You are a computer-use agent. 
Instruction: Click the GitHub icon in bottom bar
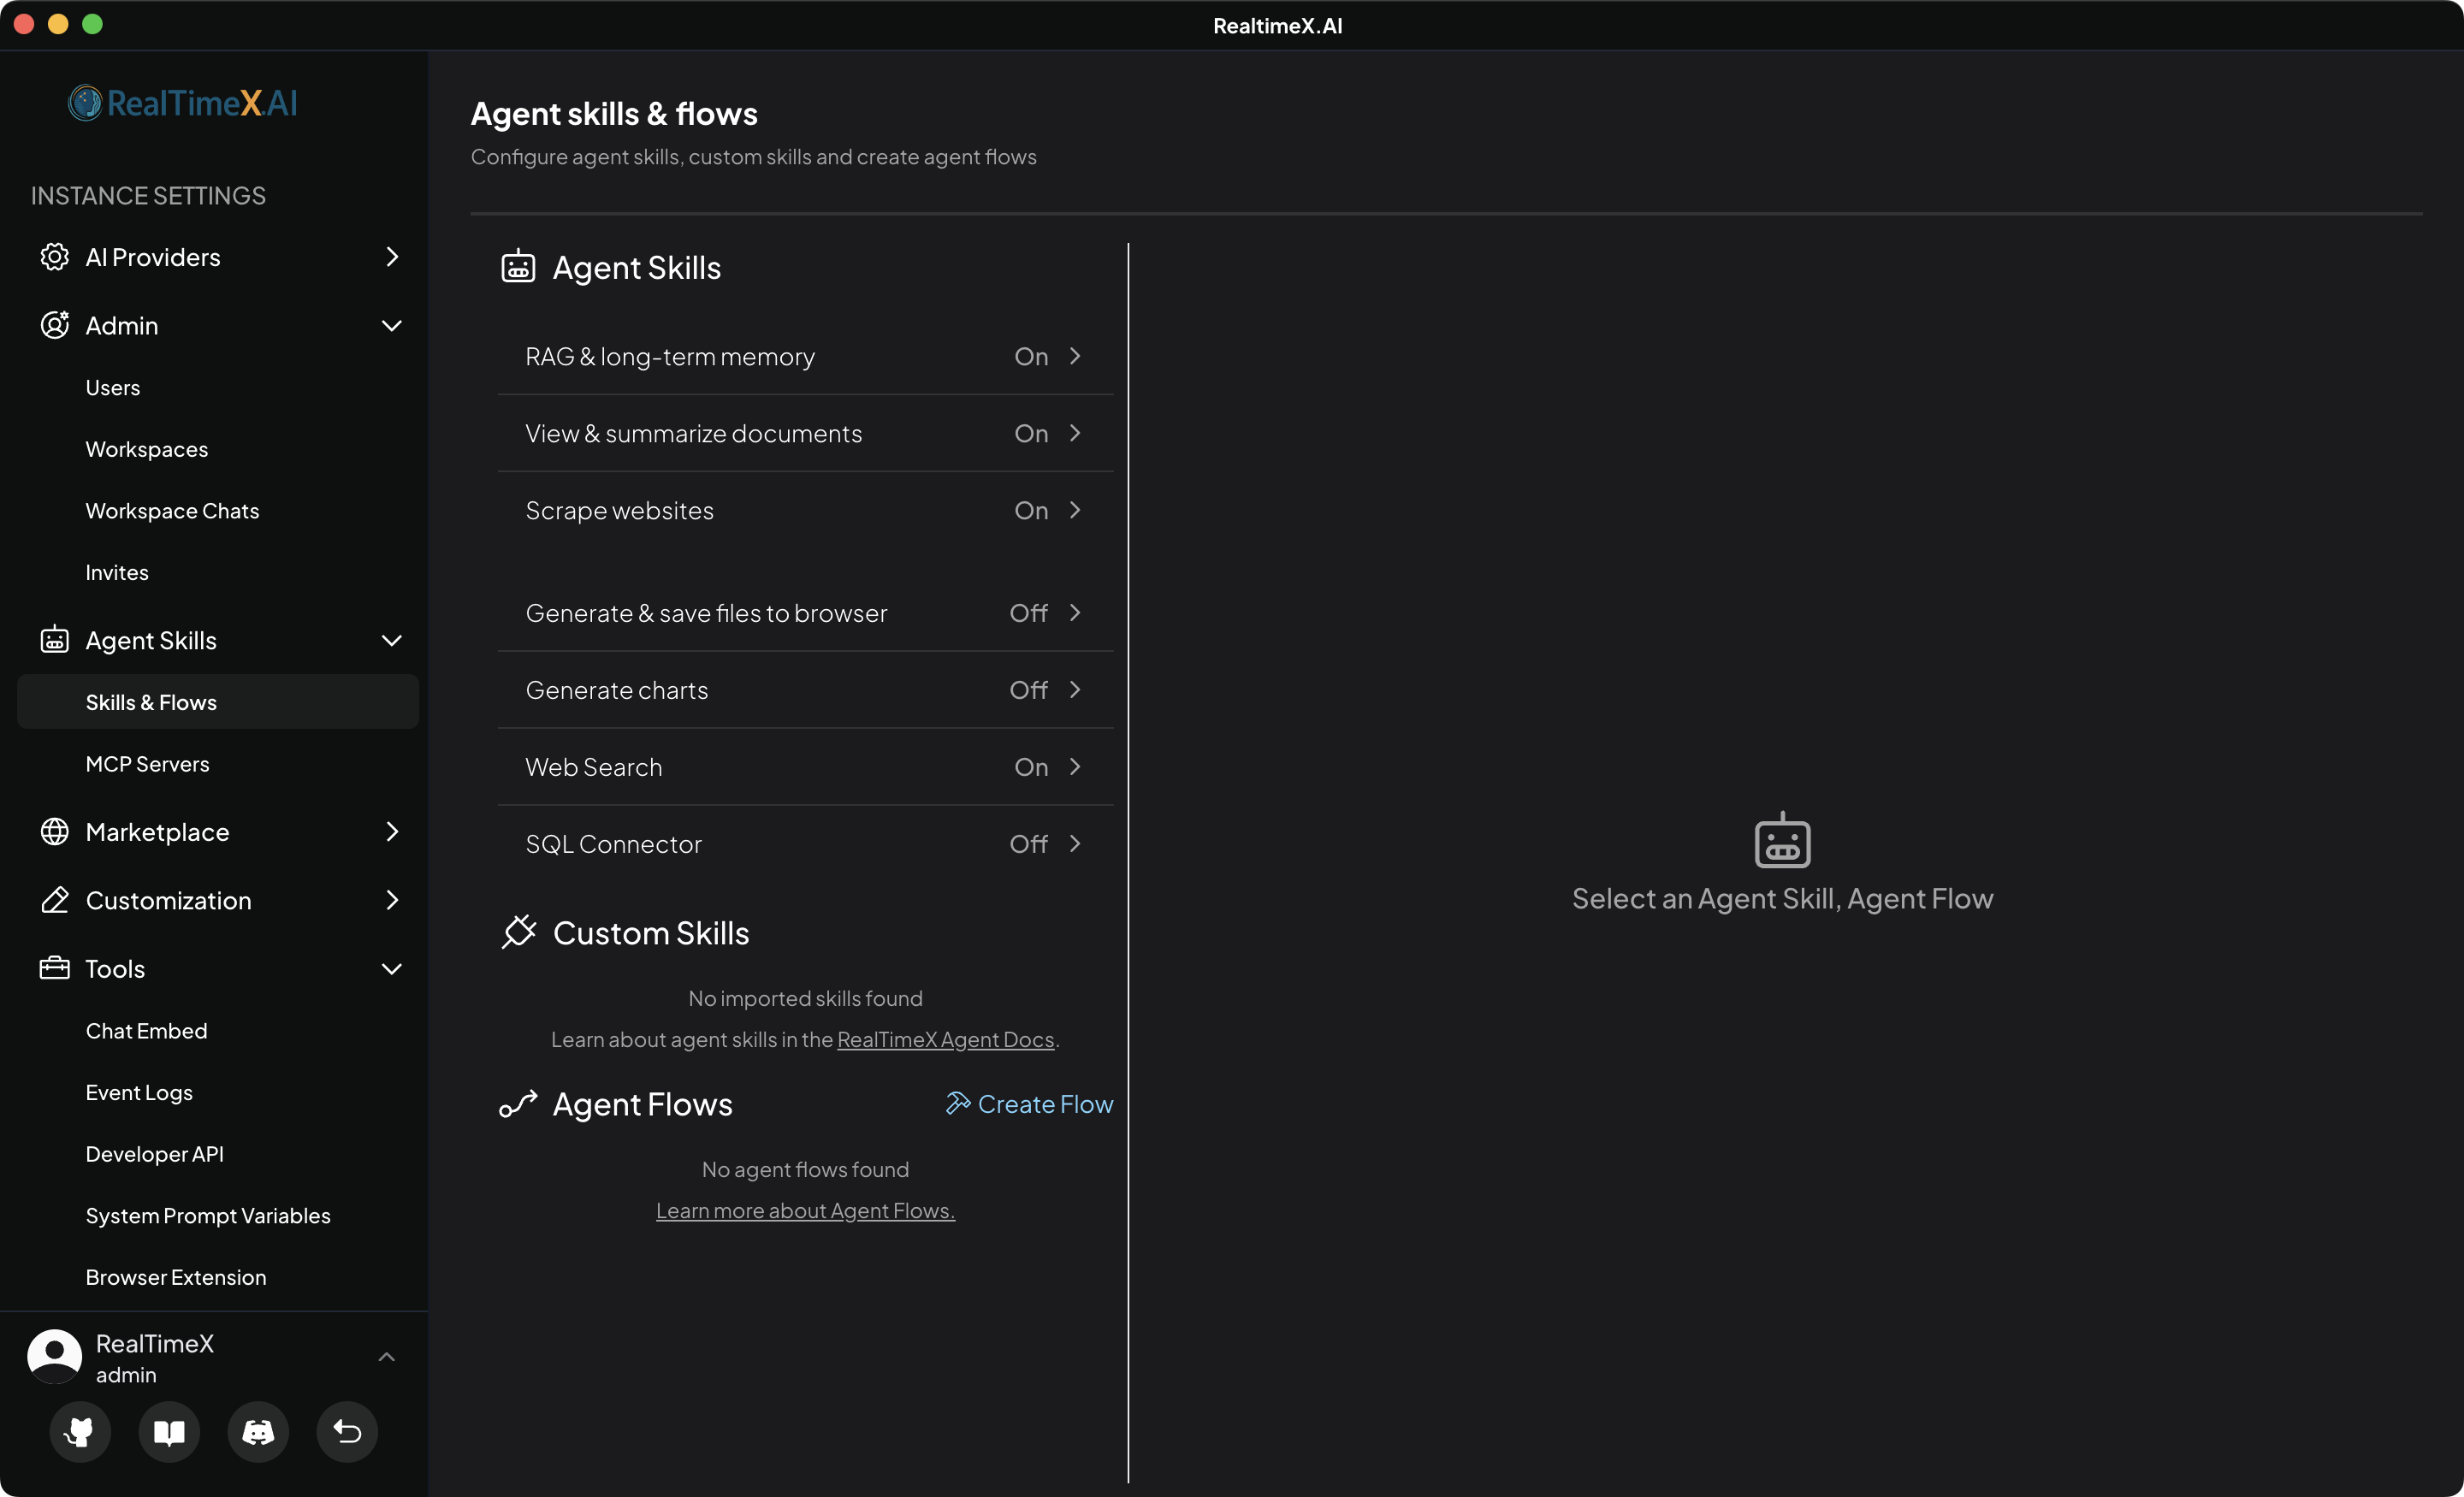(79, 1432)
